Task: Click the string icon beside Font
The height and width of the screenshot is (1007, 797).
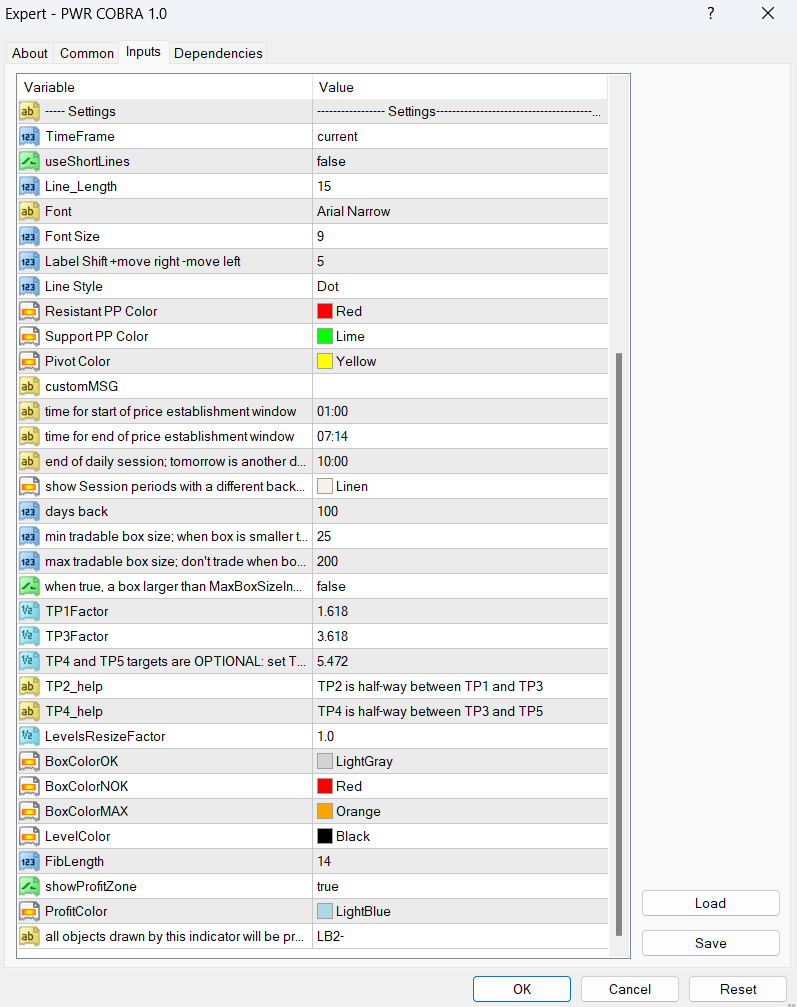Action: (29, 211)
